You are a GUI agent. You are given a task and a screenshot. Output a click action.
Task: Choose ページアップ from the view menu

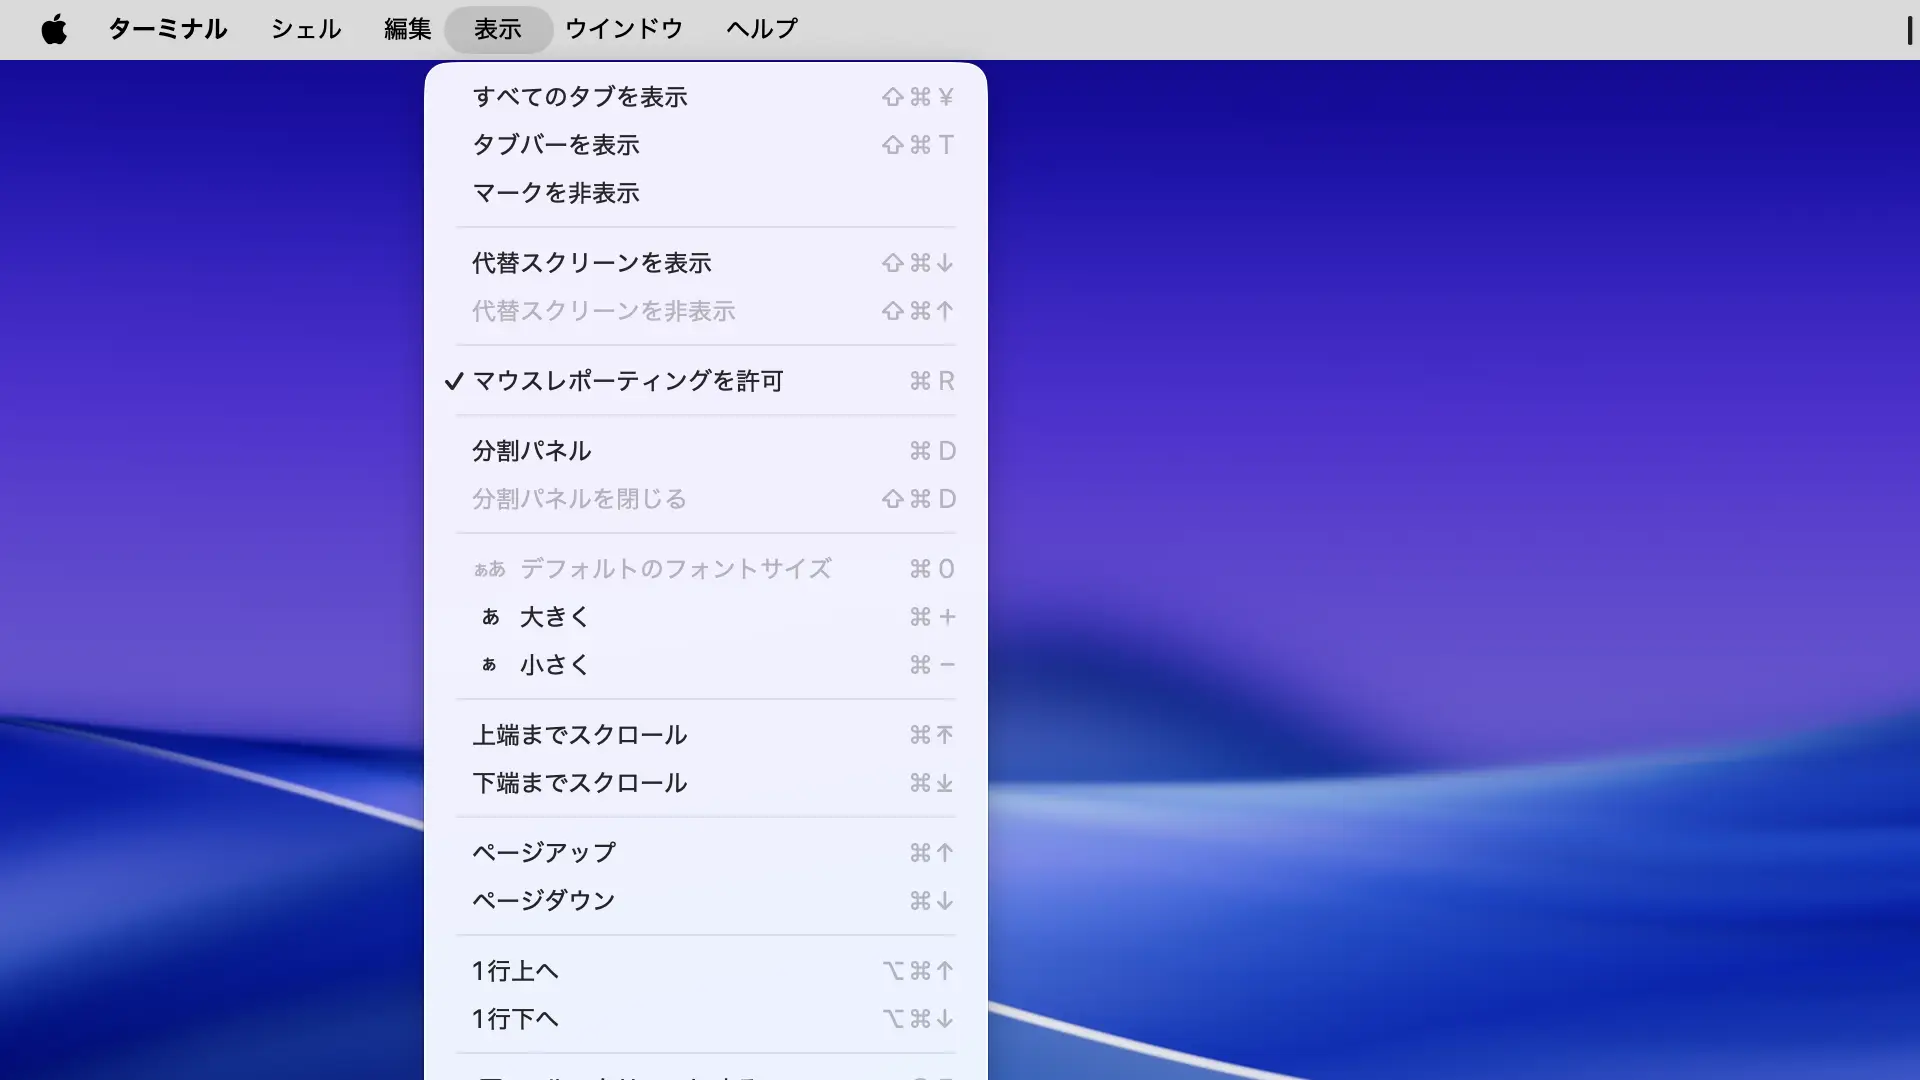[x=544, y=853]
